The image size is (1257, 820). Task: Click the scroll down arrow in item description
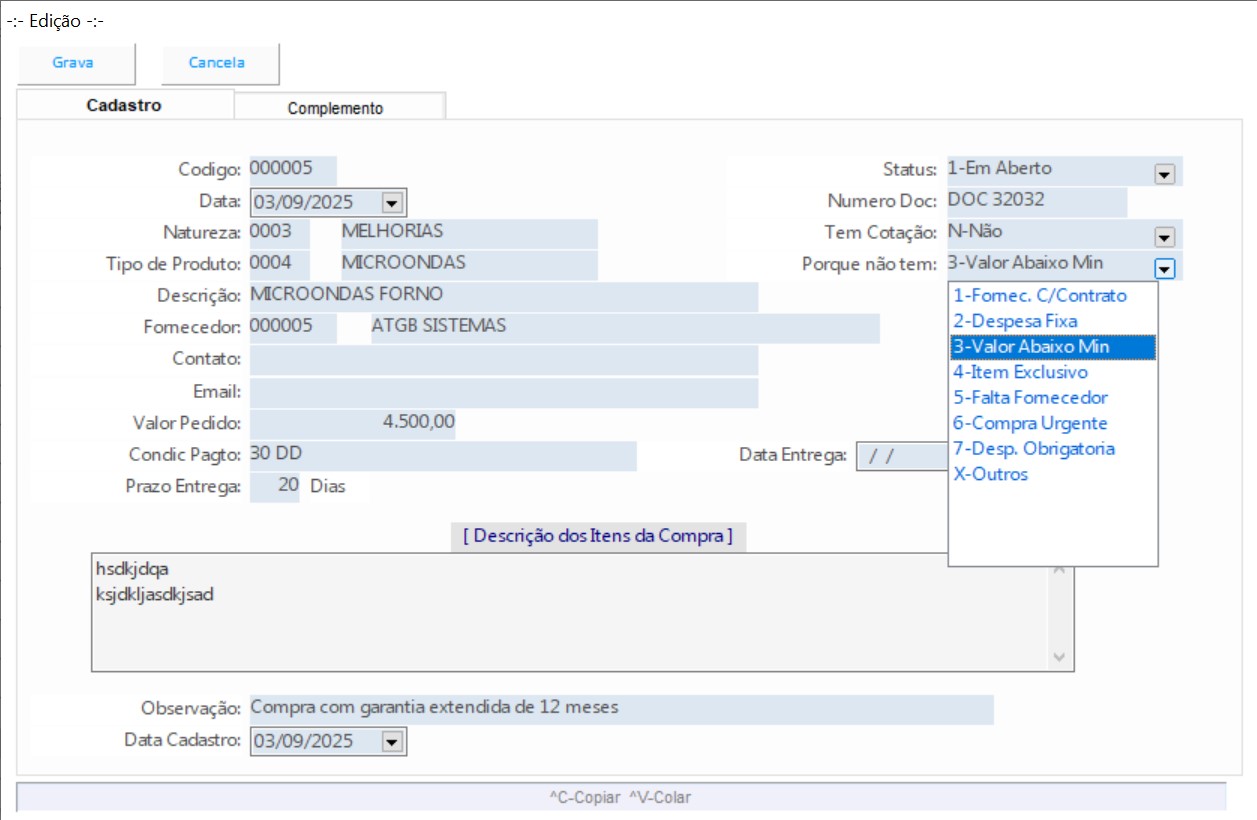coord(1060,657)
